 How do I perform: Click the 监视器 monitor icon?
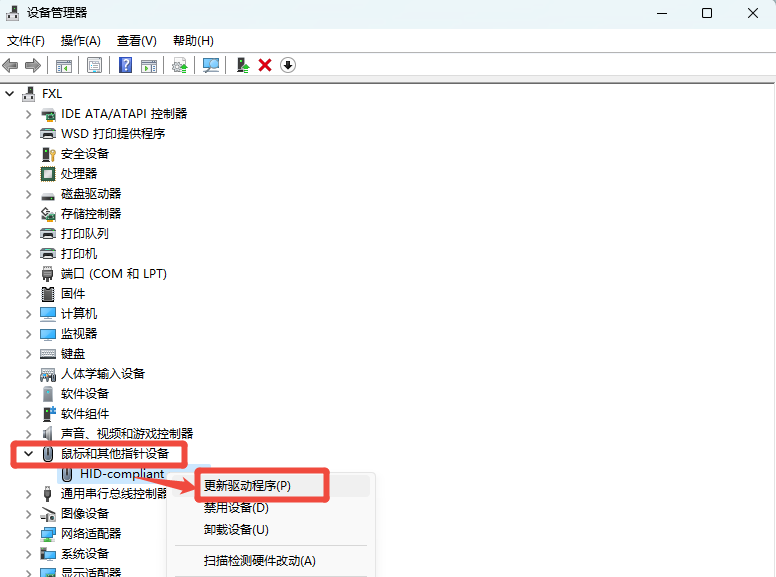(48, 335)
